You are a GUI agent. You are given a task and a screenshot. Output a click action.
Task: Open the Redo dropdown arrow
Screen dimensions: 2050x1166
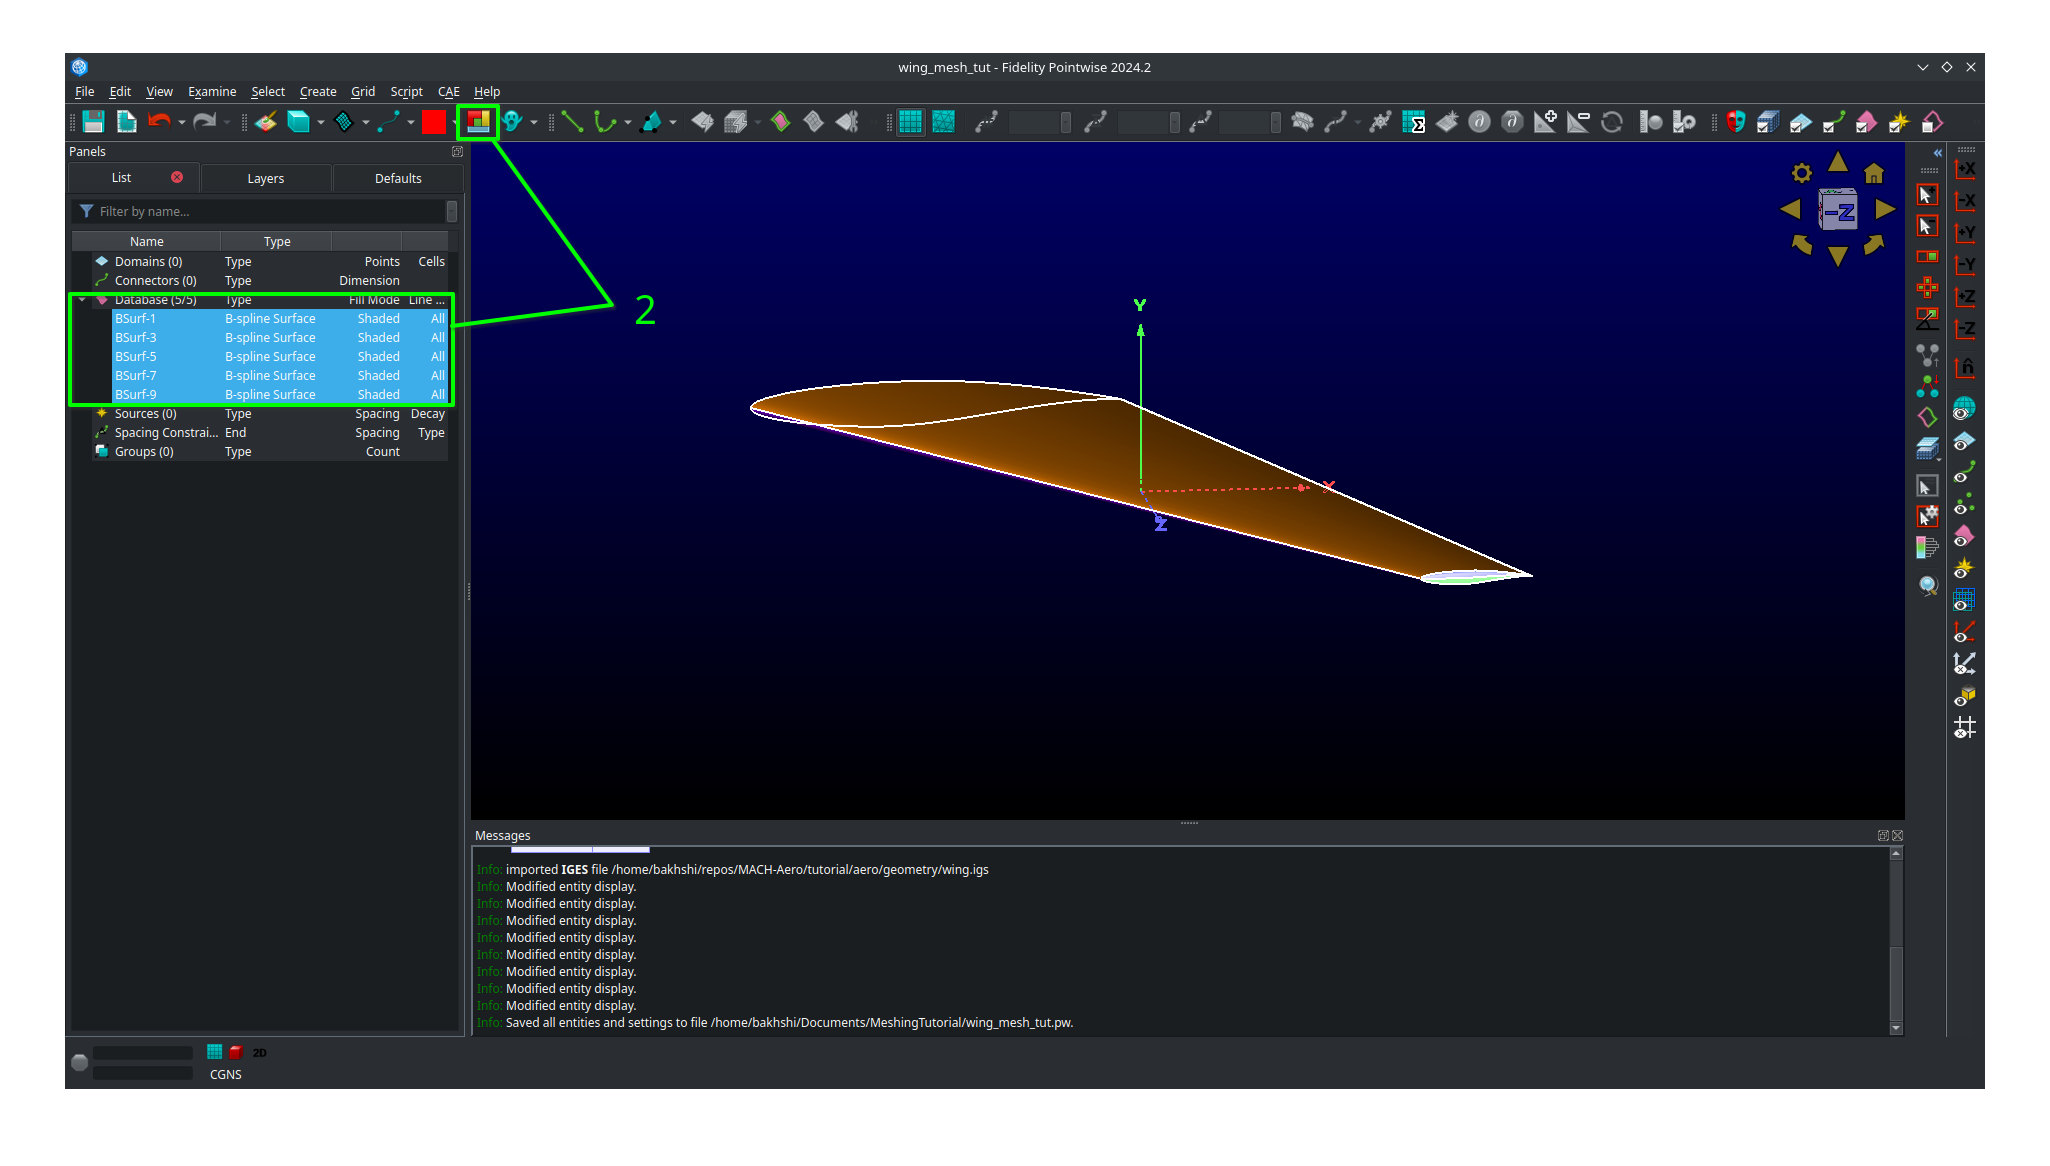pos(226,122)
